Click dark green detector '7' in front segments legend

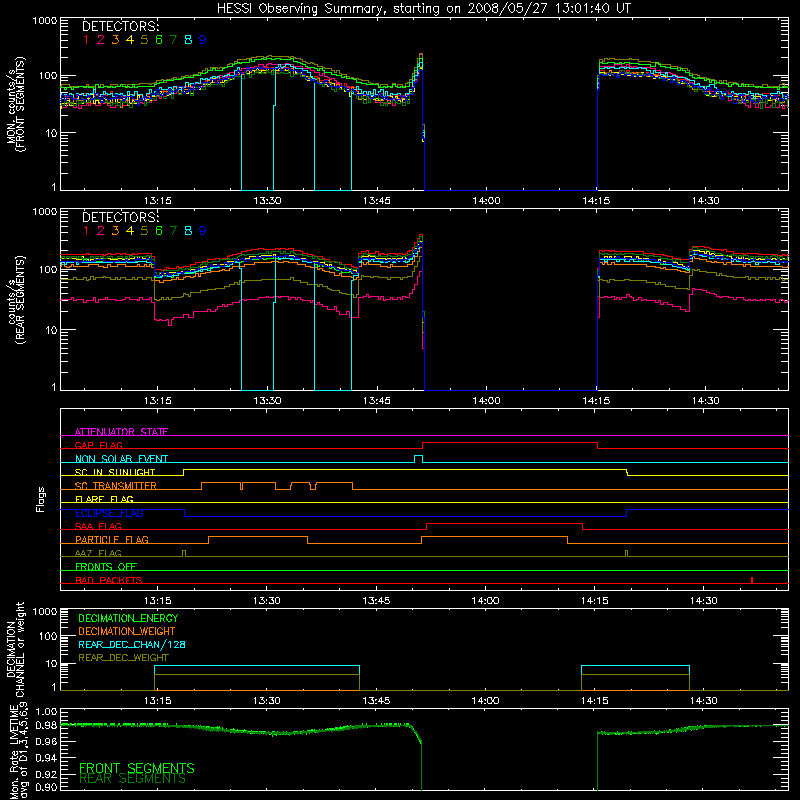(x=173, y=40)
